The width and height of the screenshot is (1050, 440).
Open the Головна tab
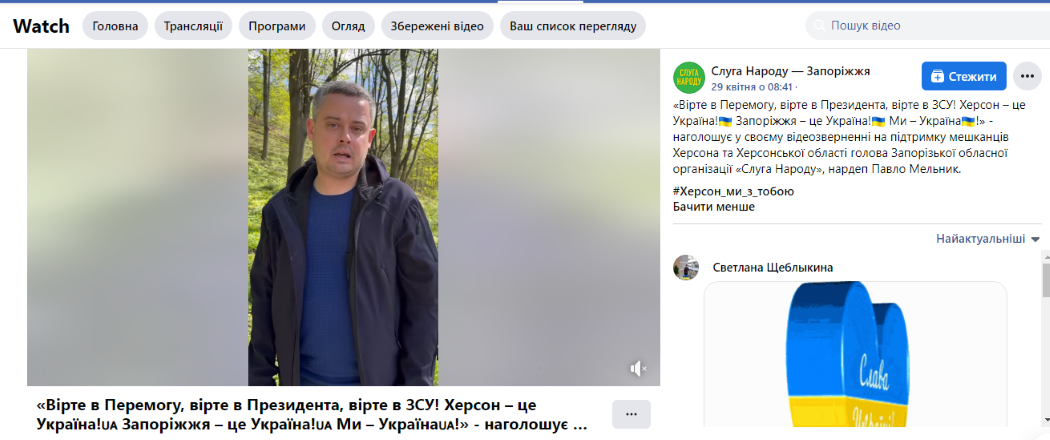pos(115,26)
